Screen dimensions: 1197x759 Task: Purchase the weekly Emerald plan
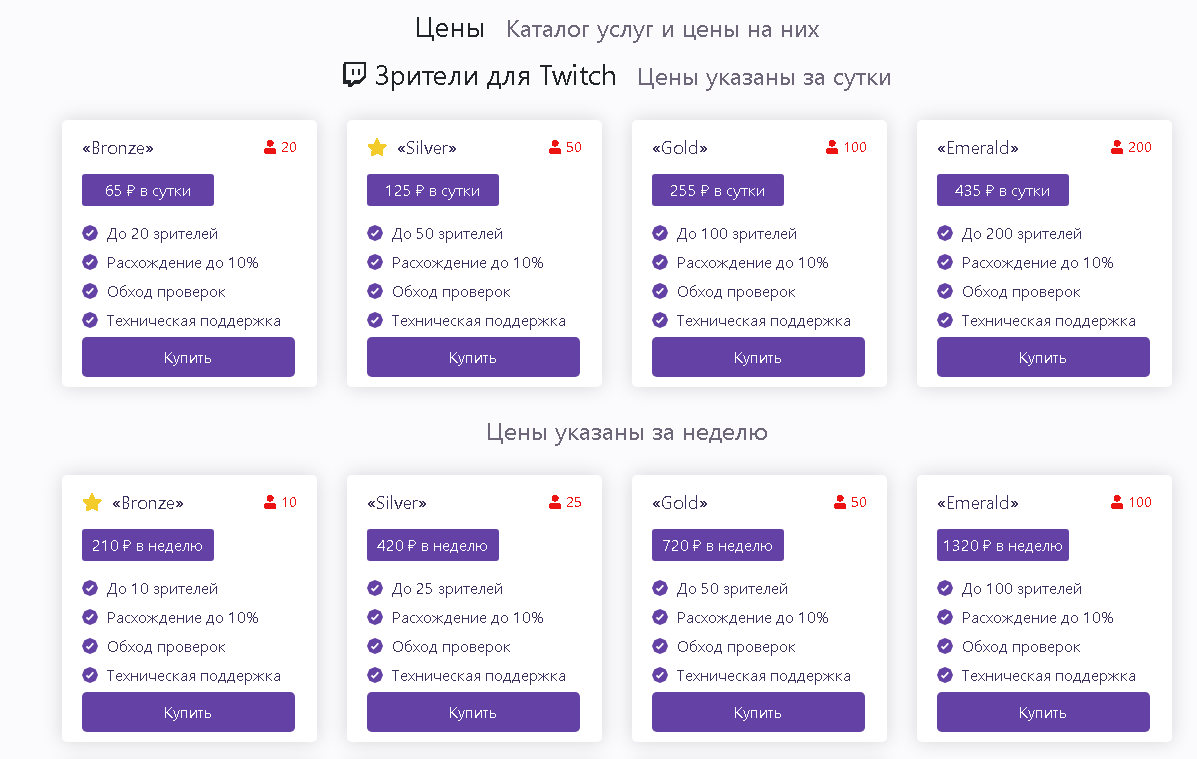(1043, 712)
